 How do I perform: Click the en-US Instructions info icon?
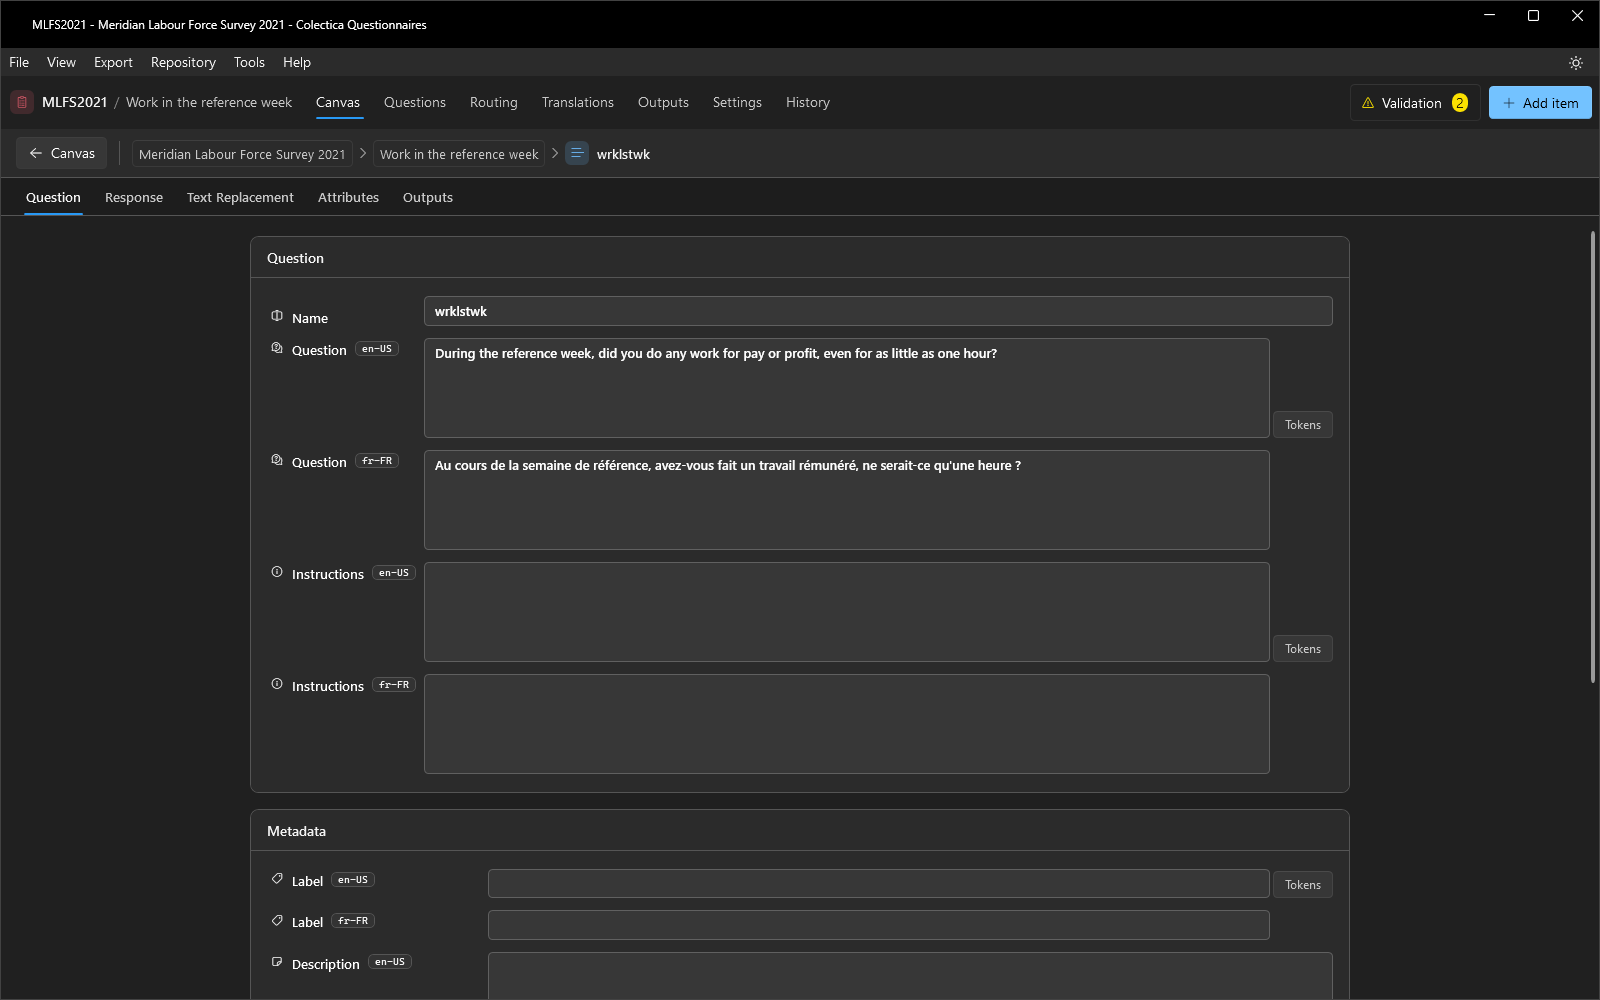point(277,572)
